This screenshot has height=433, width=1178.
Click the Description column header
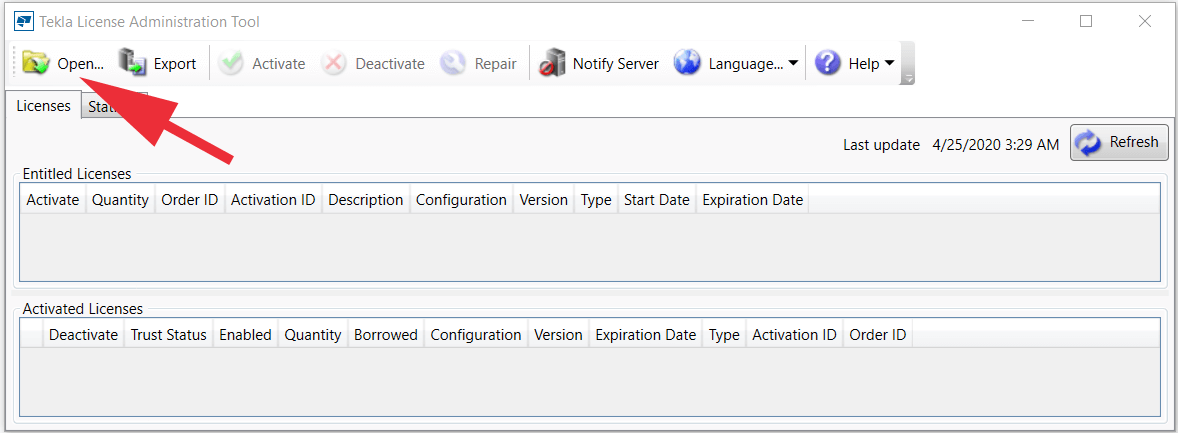click(x=366, y=200)
